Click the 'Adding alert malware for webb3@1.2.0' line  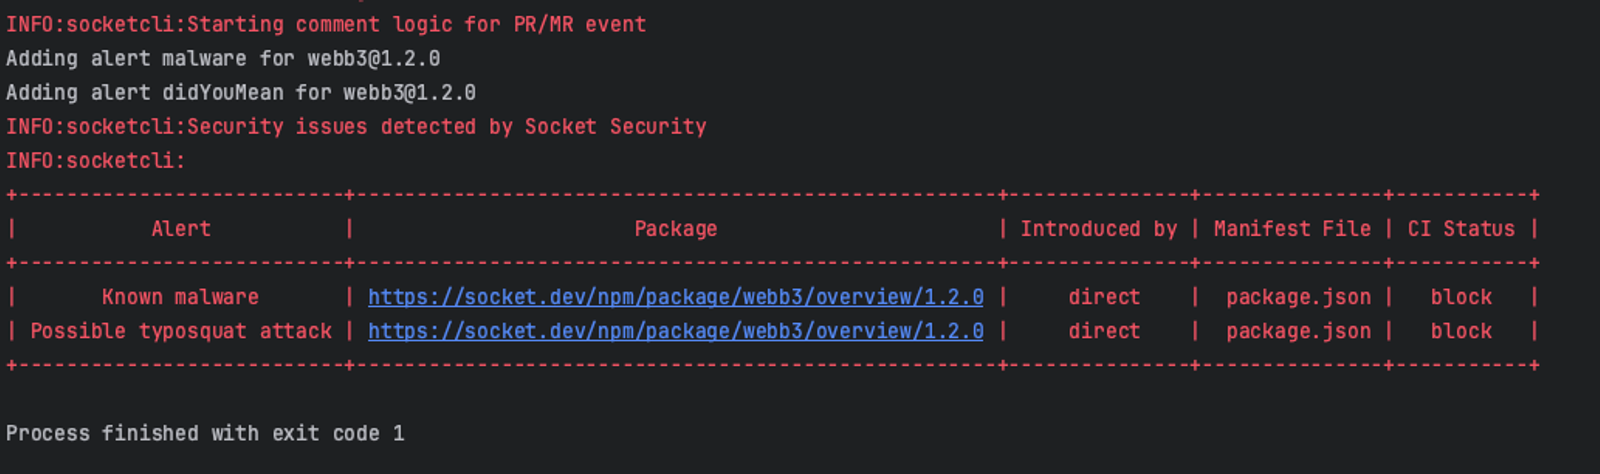click(x=223, y=59)
